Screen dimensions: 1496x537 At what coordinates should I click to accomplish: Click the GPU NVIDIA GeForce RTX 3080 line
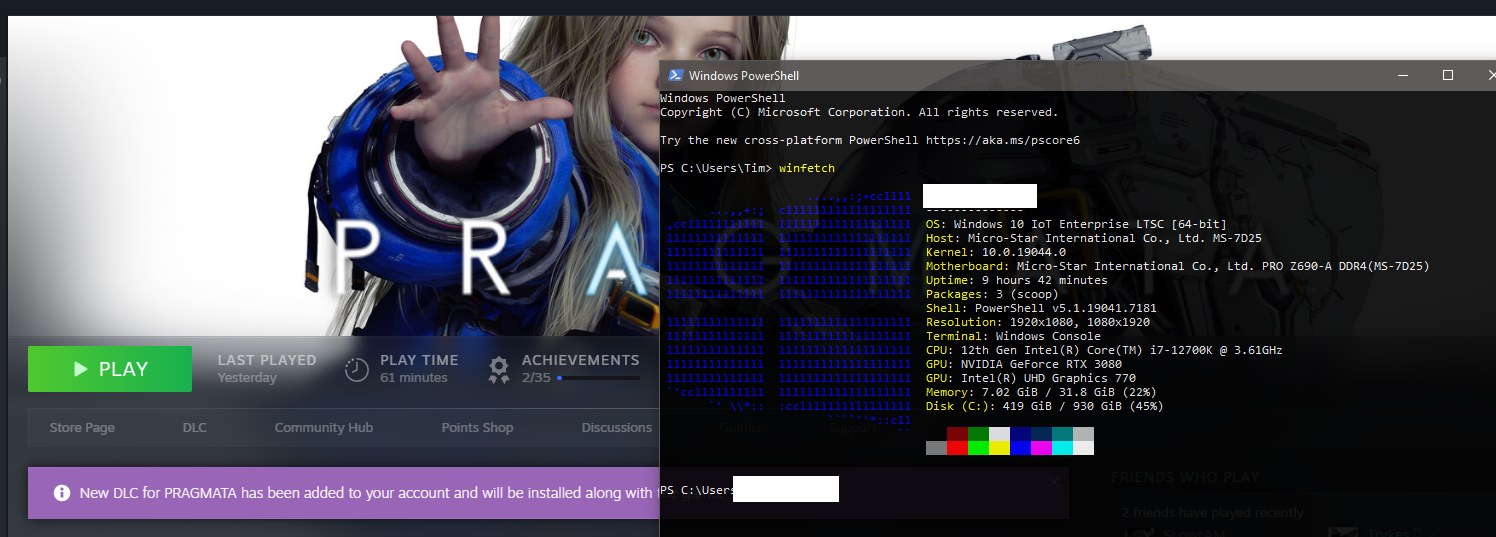[x=1024, y=364]
